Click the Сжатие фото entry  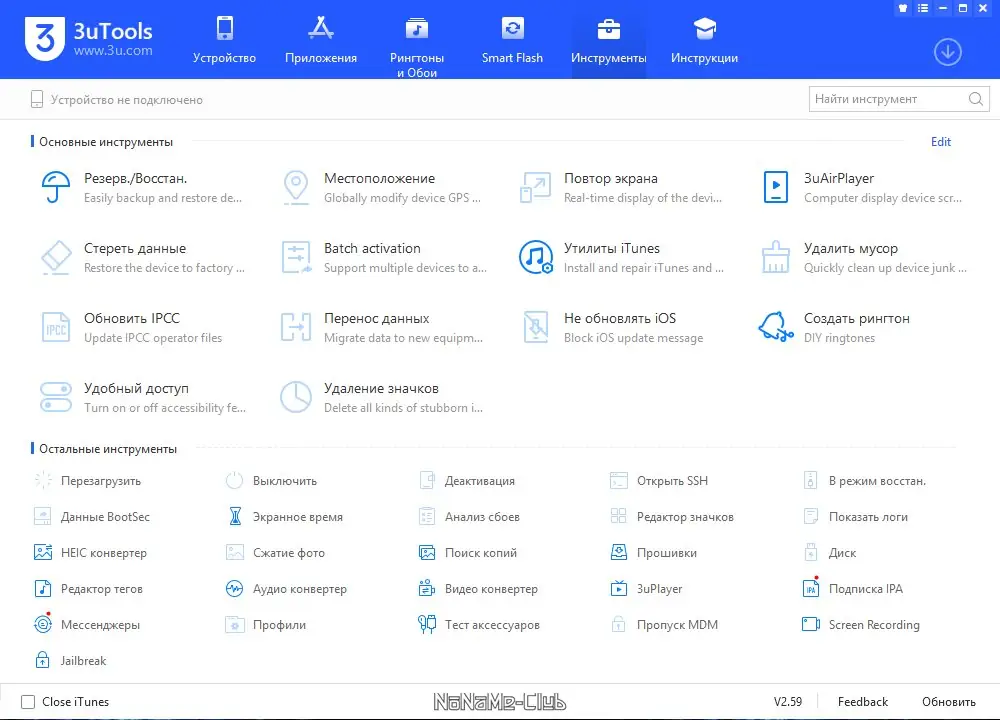coord(276,552)
